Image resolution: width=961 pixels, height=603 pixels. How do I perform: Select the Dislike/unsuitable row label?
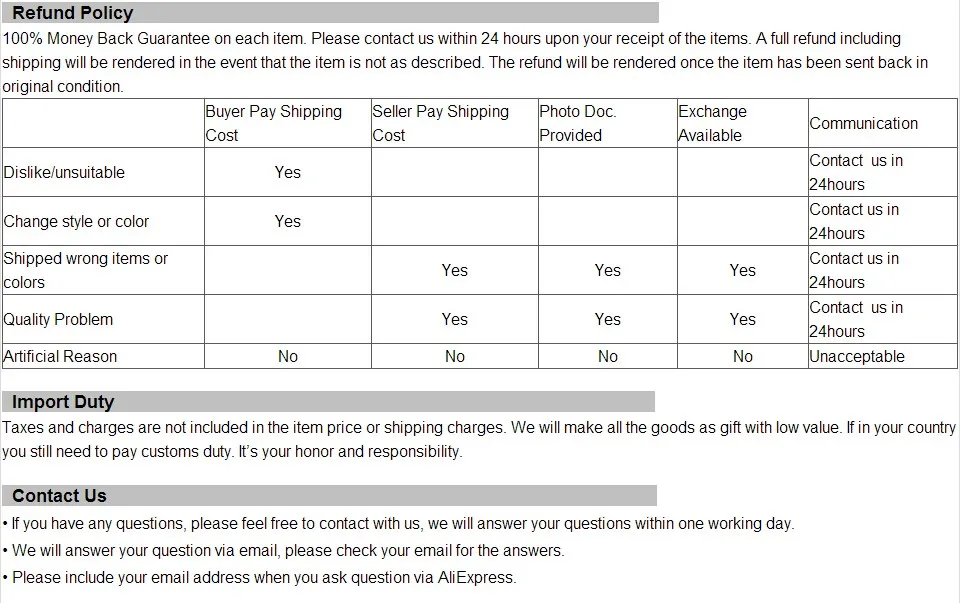(x=64, y=173)
